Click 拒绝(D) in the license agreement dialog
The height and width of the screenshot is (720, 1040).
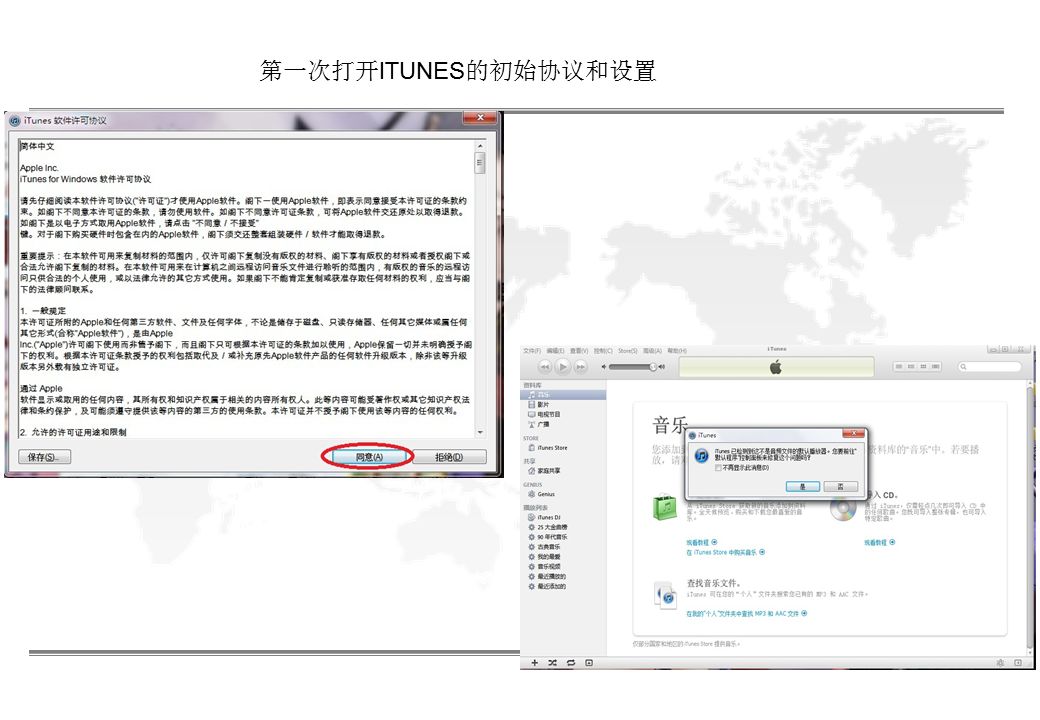click(449, 457)
